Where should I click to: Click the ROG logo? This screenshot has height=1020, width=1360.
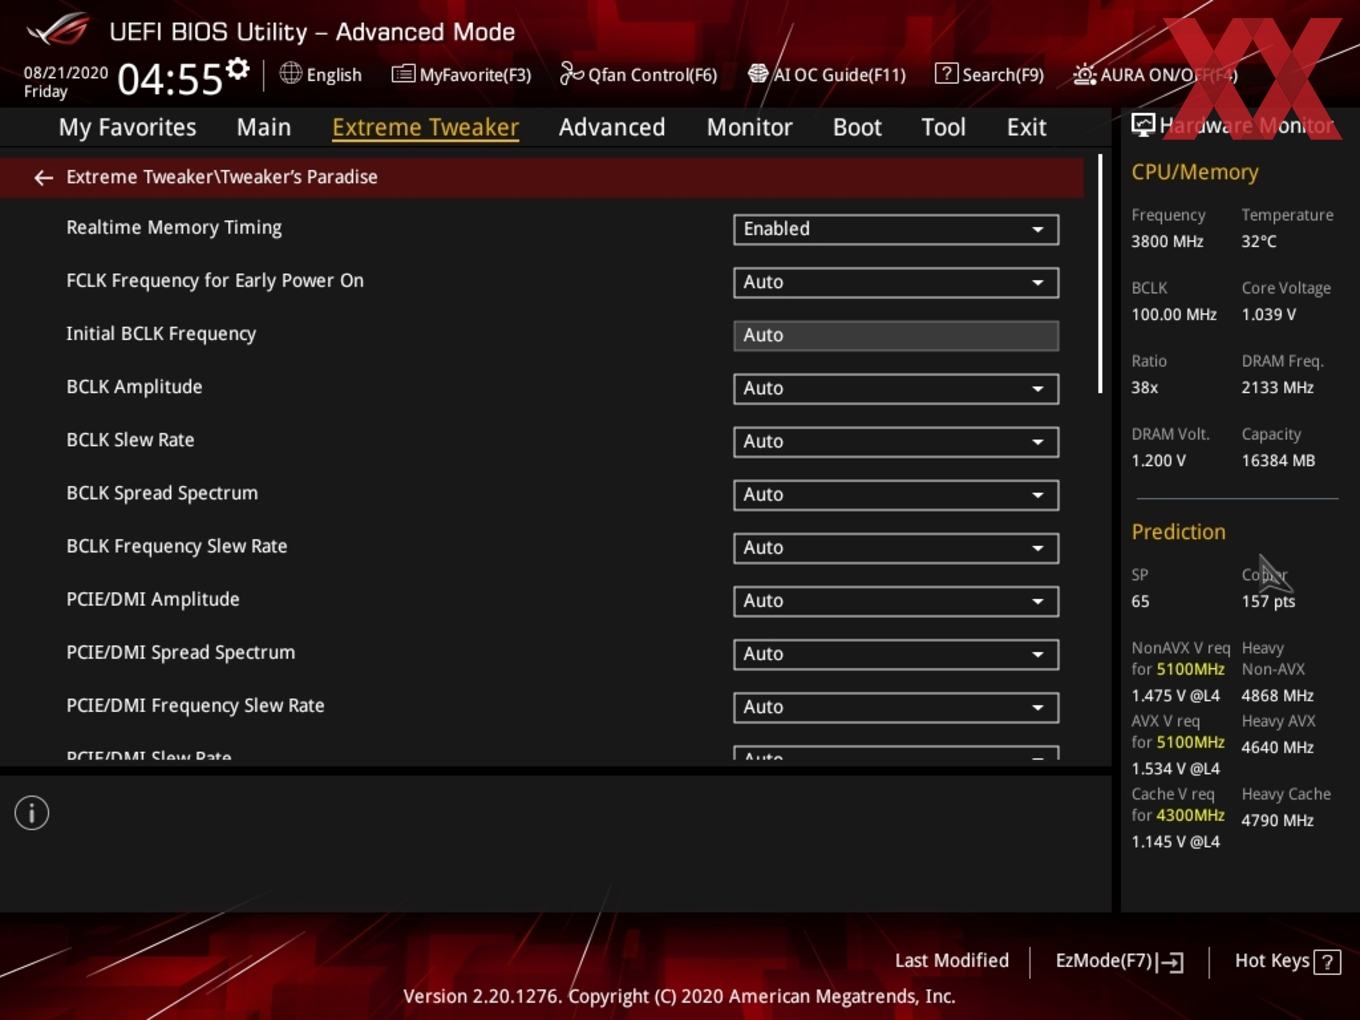tap(58, 30)
